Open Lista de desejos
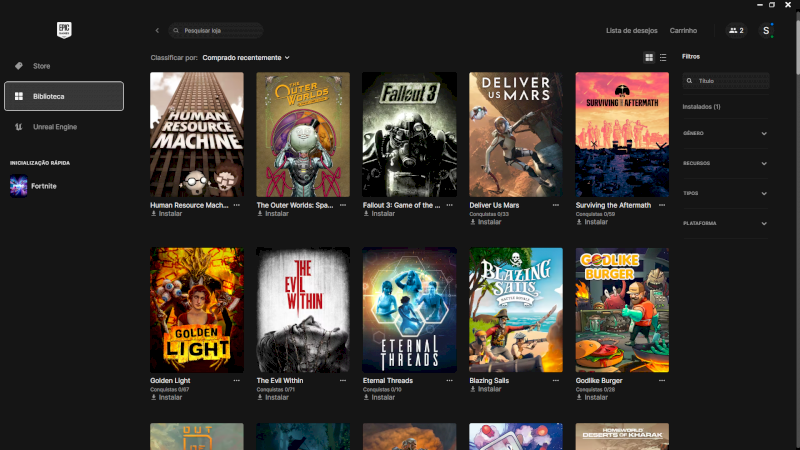 (x=631, y=31)
